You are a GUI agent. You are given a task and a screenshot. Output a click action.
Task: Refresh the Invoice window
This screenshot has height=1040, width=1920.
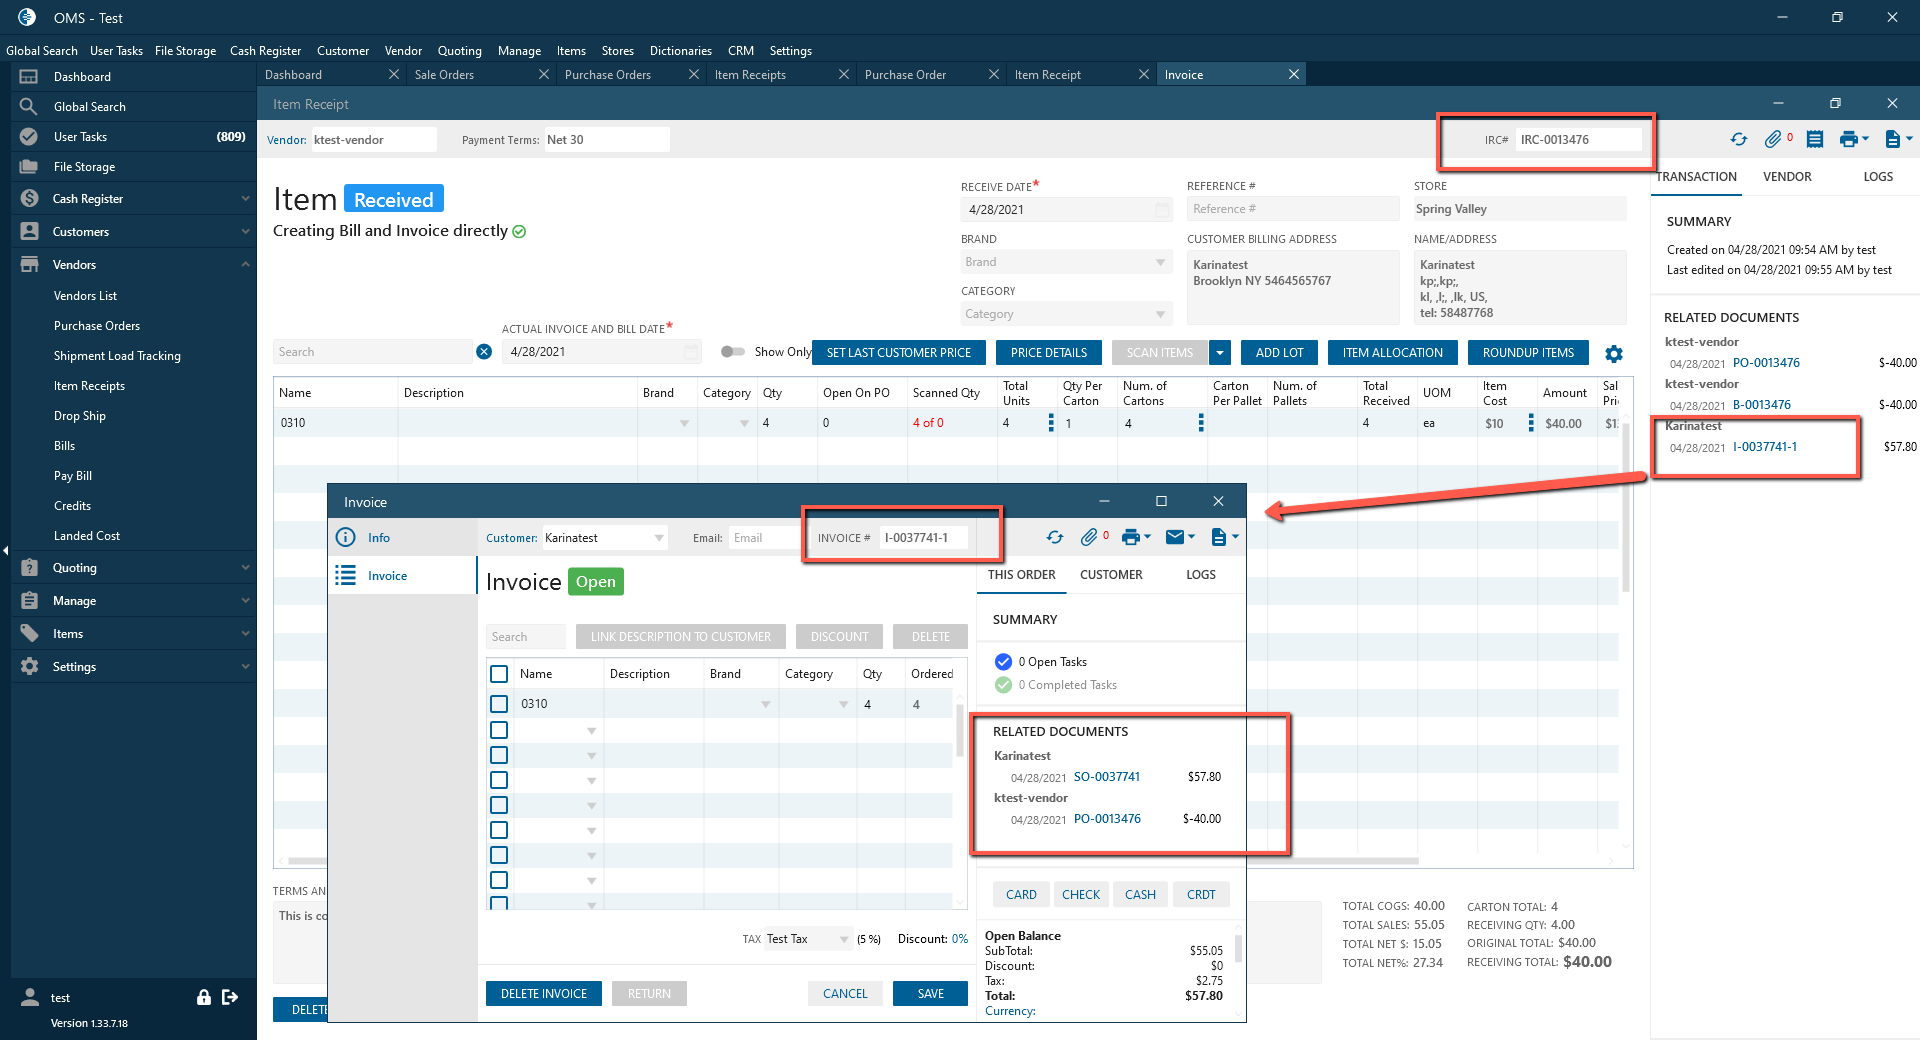coord(1055,538)
